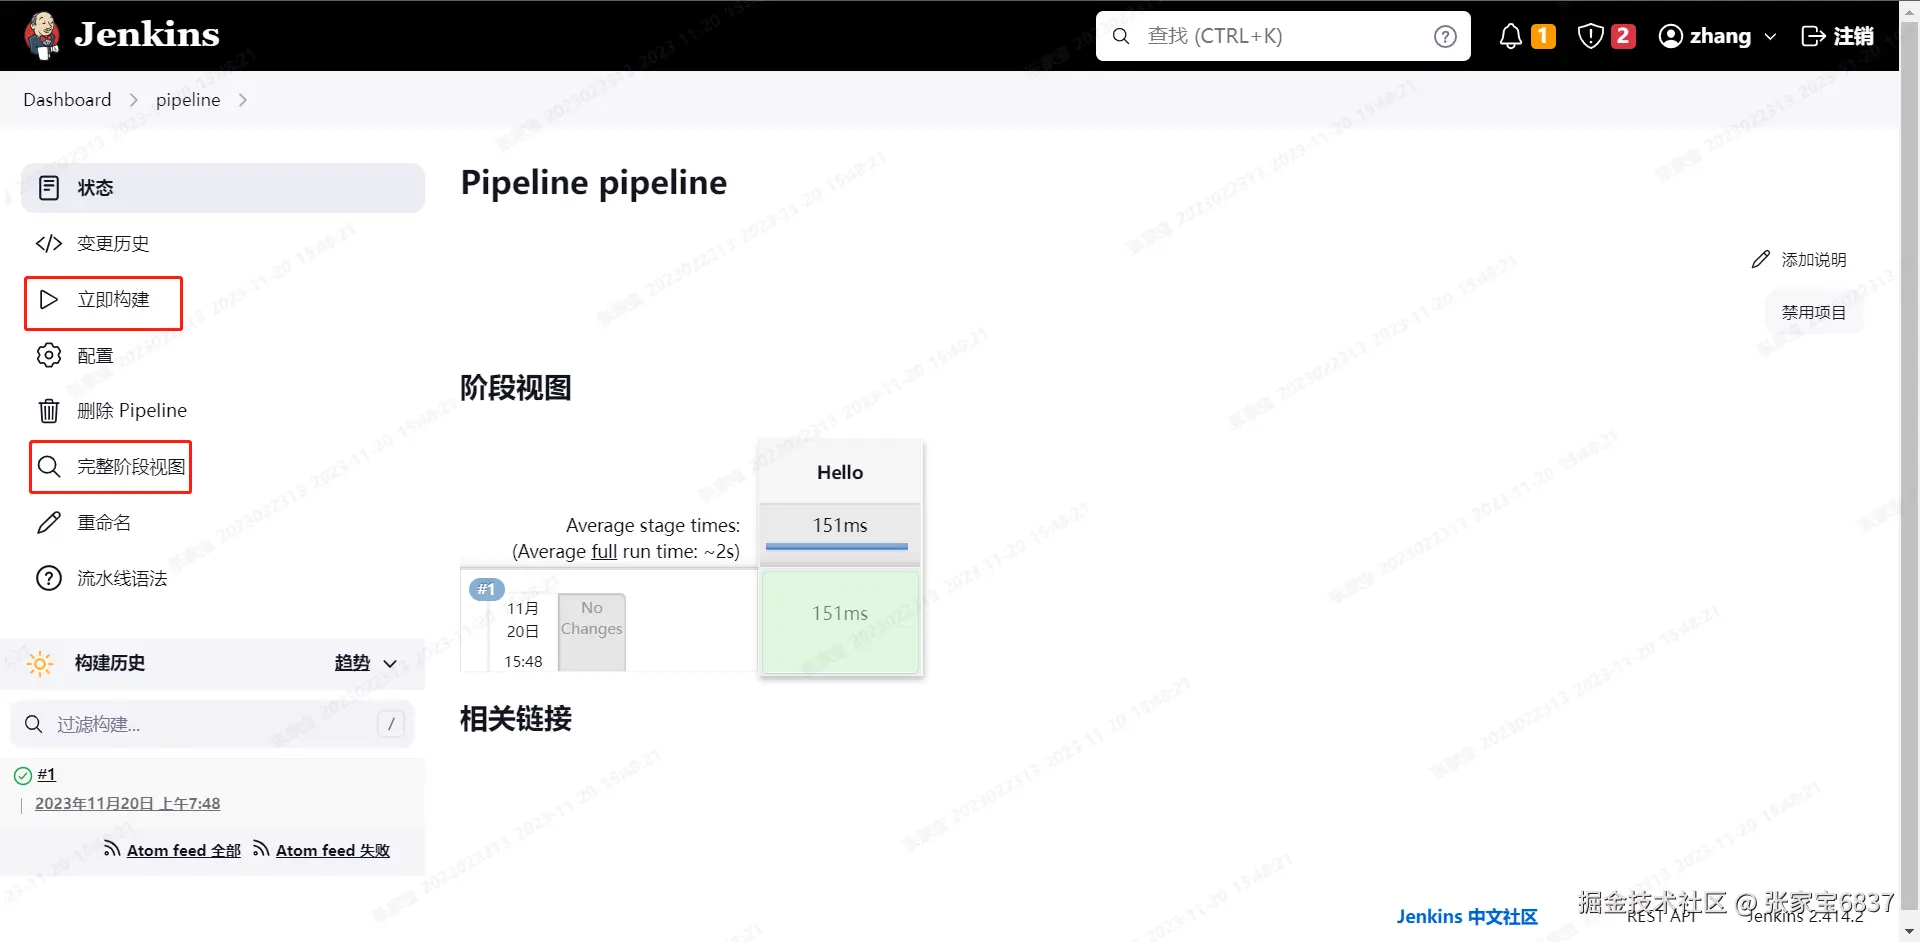The image size is (1920, 942).
Task: Click the 变更历史 code-brackets icon
Action: [x=48, y=243]
